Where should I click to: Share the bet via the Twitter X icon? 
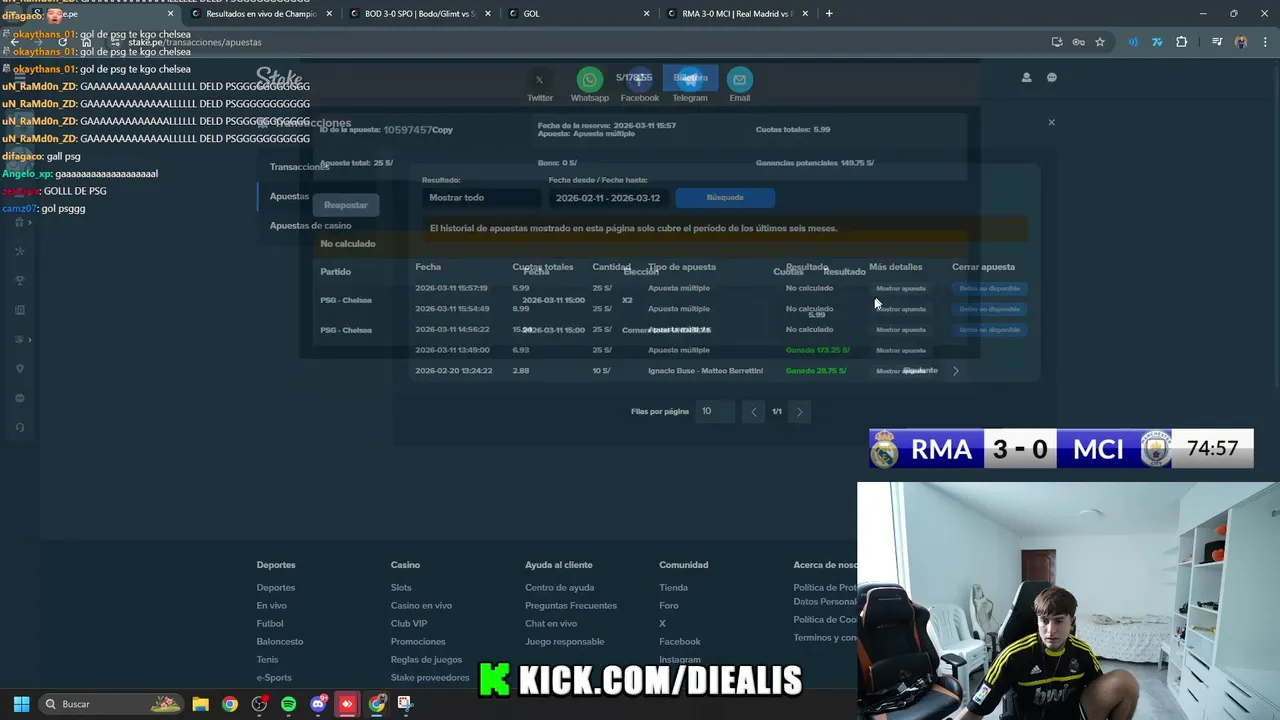click(539, 79)
